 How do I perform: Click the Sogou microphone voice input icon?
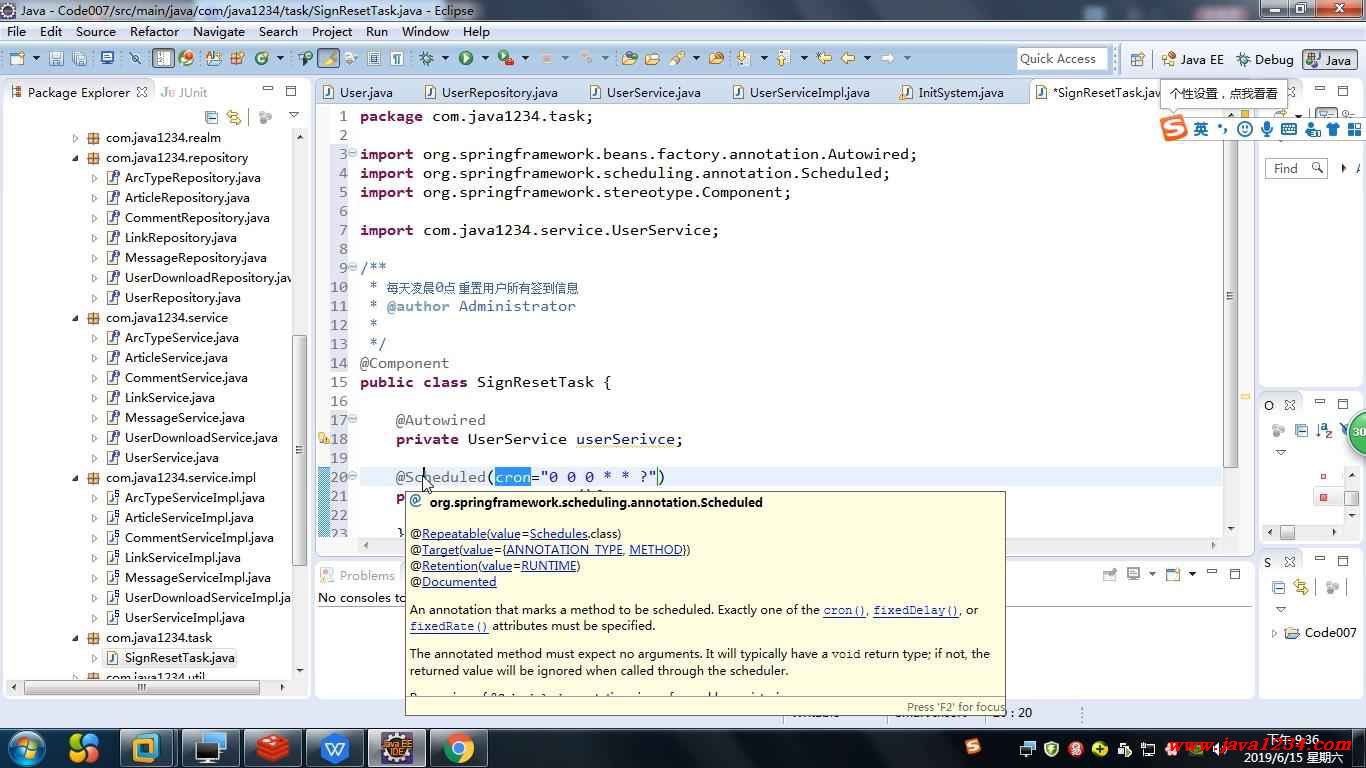[1267, 129]
